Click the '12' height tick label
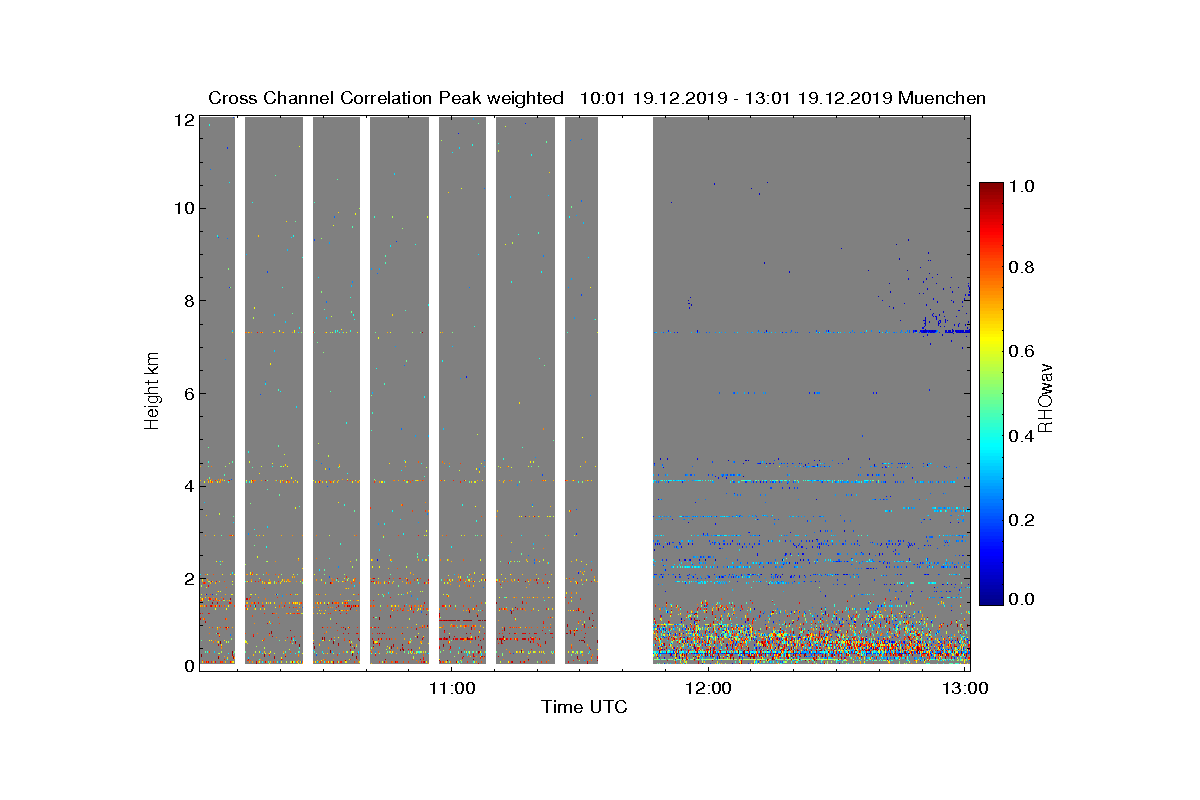The height and width of the screenshot is (800, 1200). [x=182, y=119]
